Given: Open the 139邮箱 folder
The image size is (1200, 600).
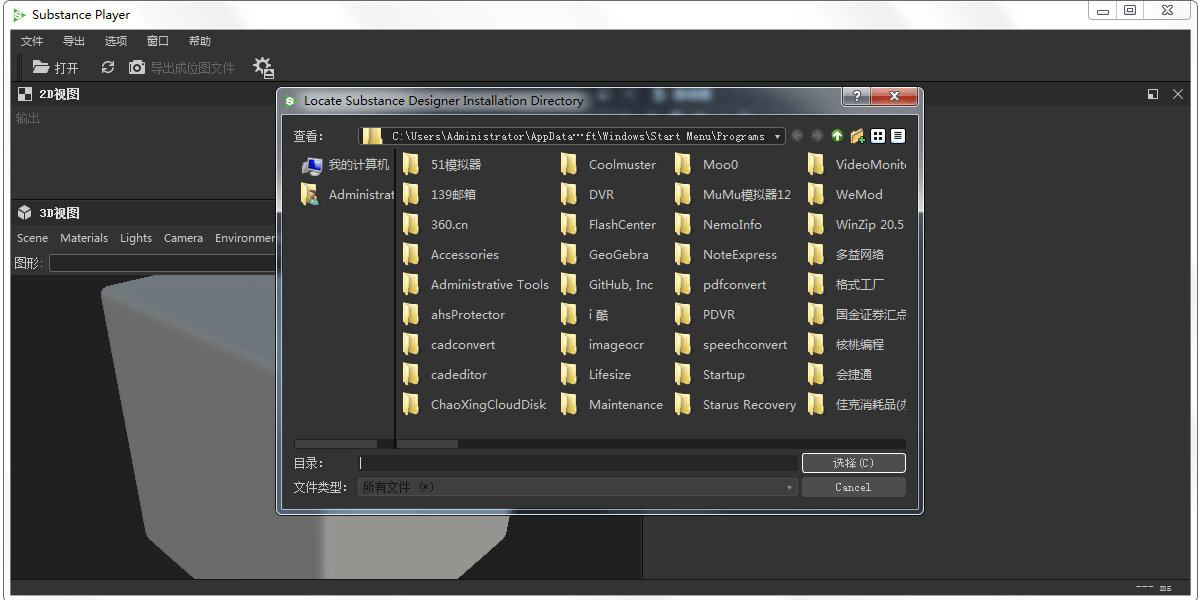Looking at the screenshot, I should (439, 195).
